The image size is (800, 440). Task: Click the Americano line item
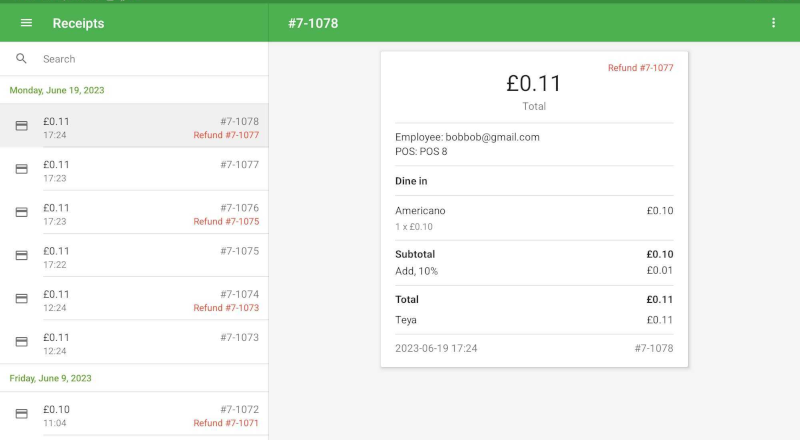pyautogui.click(x=420, y=211)
